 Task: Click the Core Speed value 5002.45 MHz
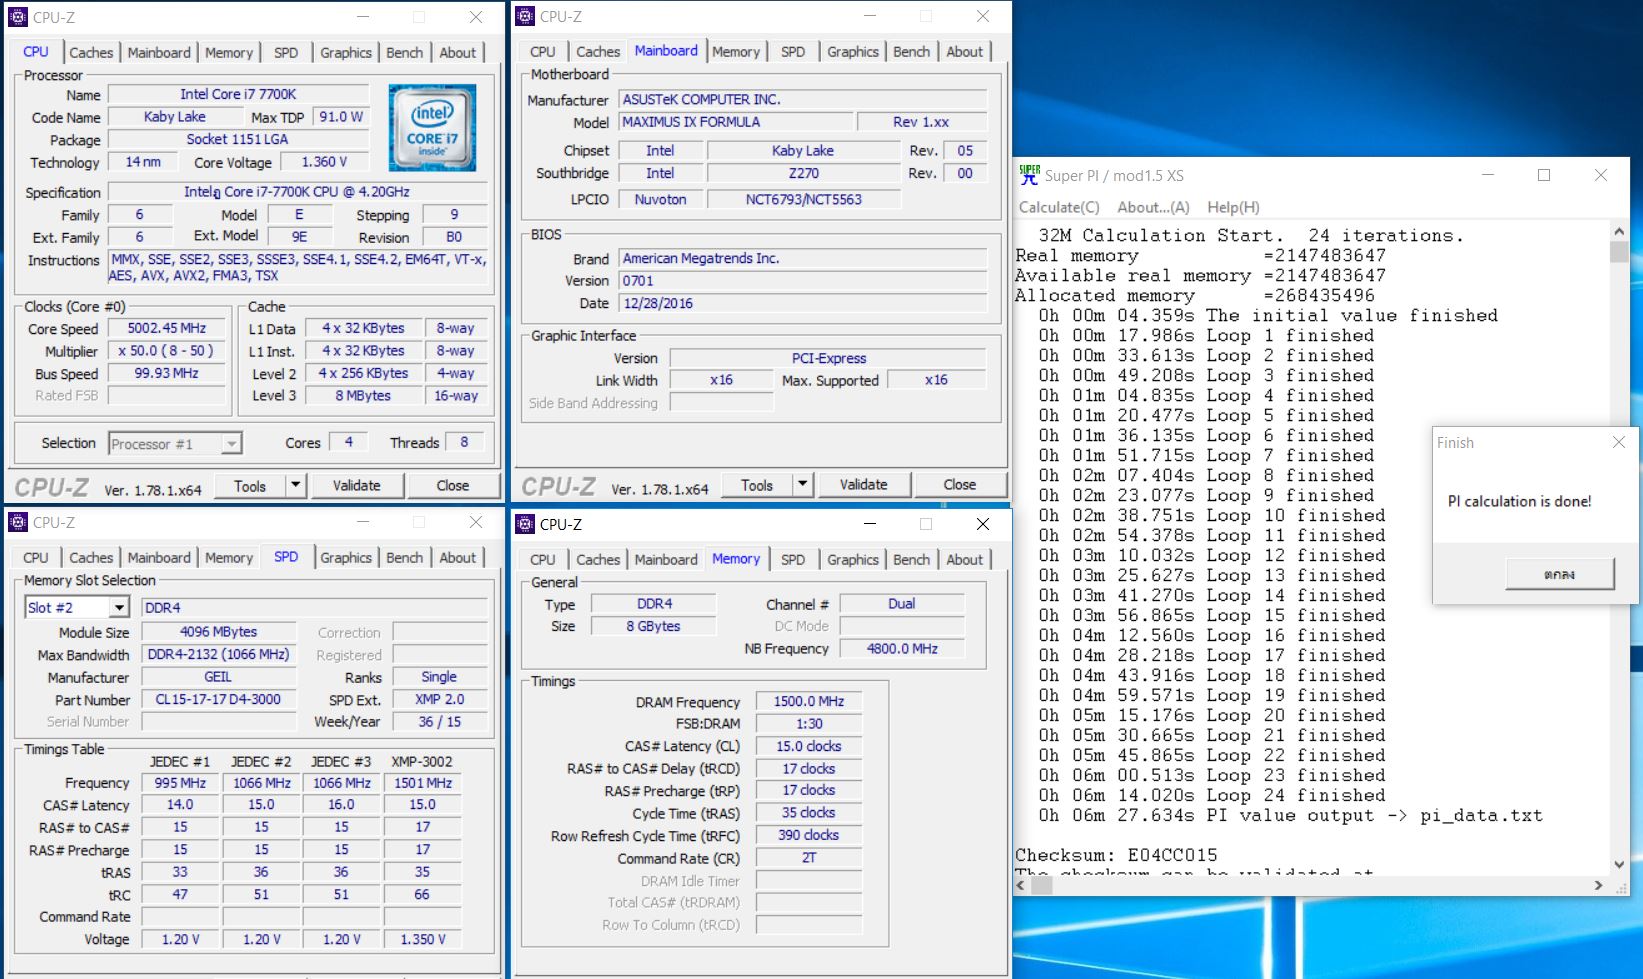[x=167, y=328]
